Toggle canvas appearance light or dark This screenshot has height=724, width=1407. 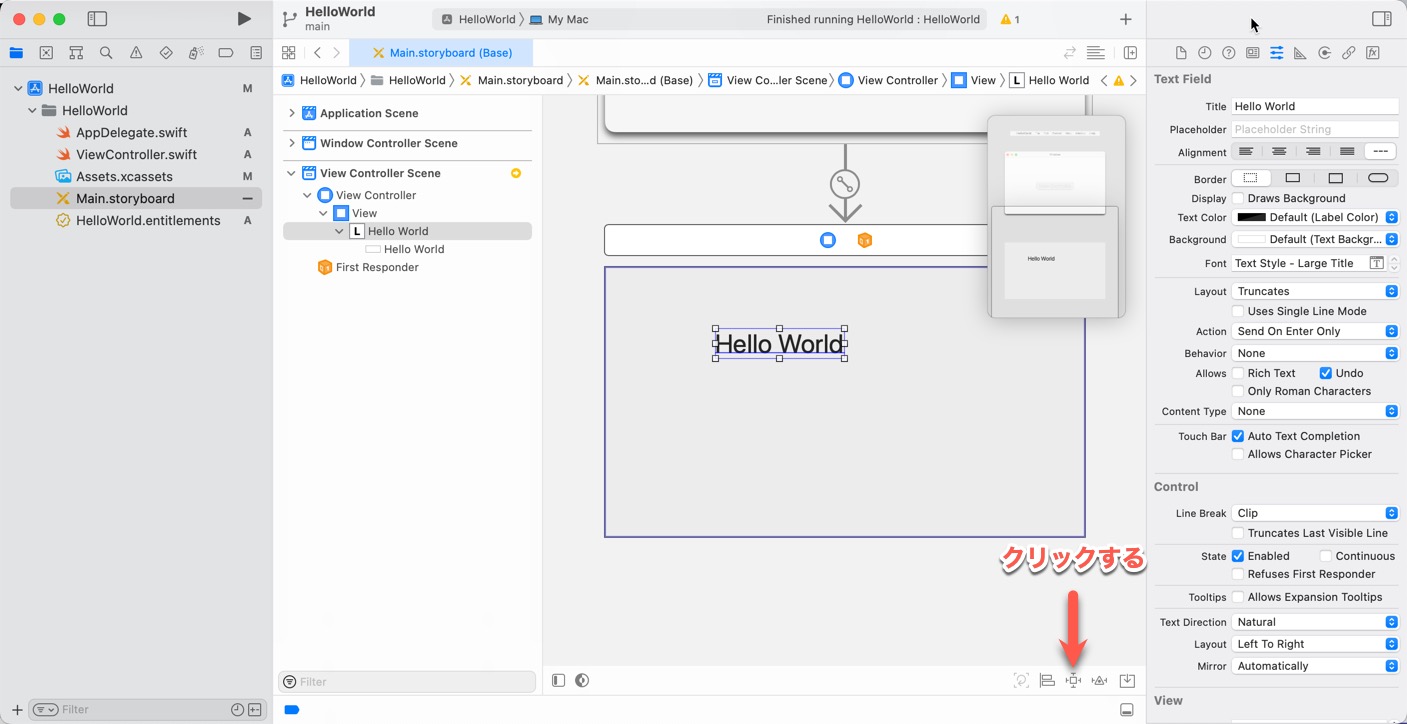[582, 681]
